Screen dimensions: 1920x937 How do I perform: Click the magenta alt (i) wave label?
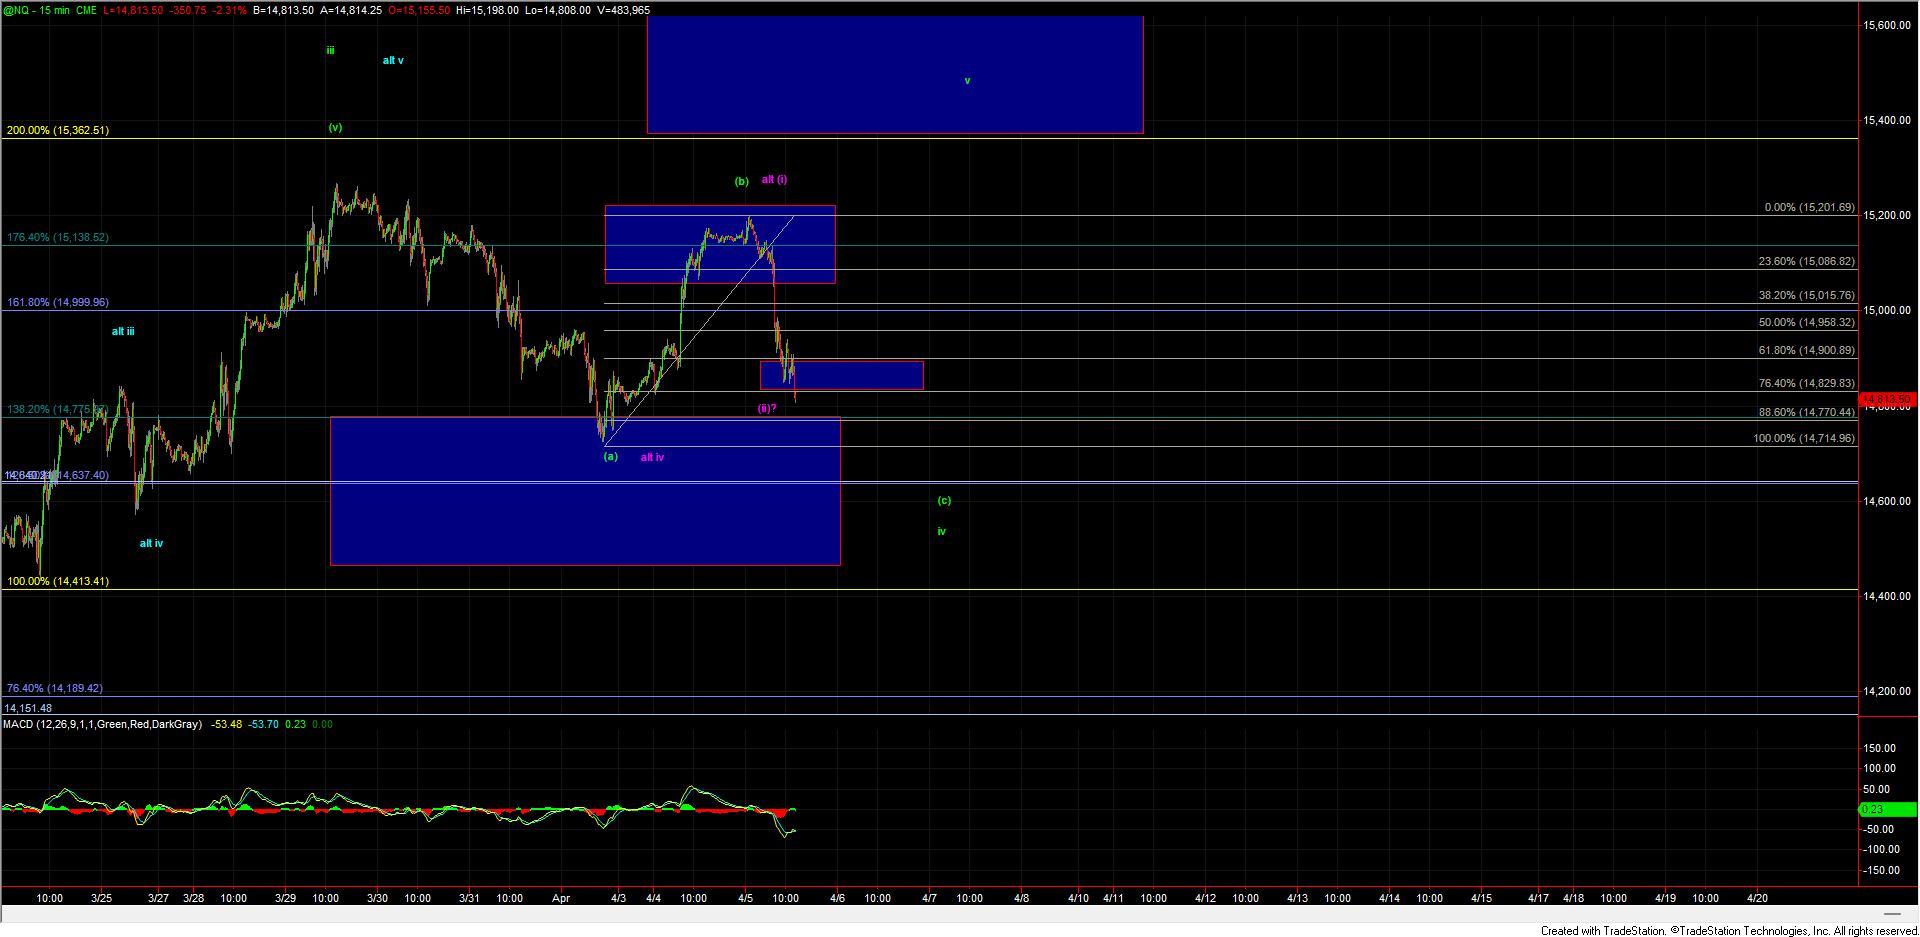774,180
